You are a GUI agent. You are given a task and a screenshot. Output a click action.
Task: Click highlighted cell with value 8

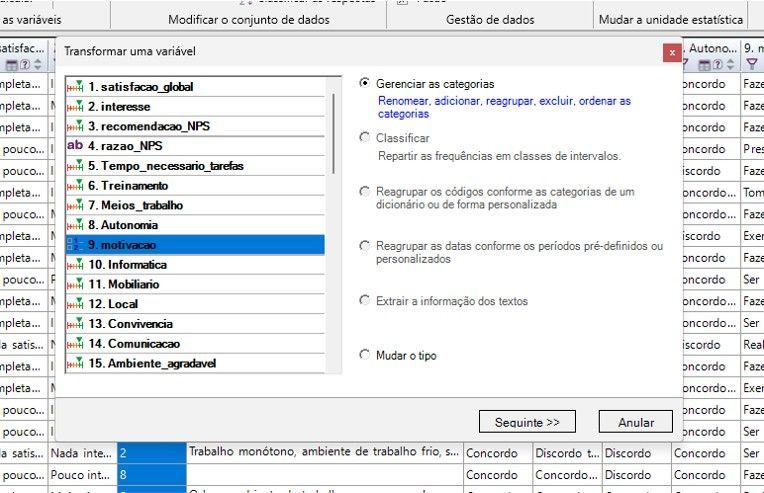tap(152, 474)
